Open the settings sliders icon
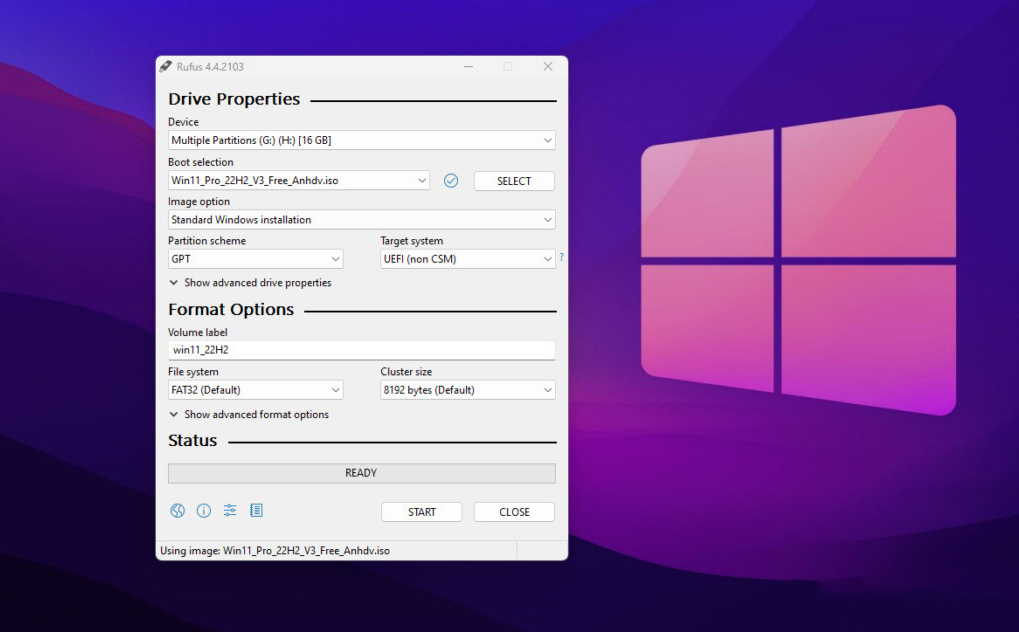 coord(230,511)
